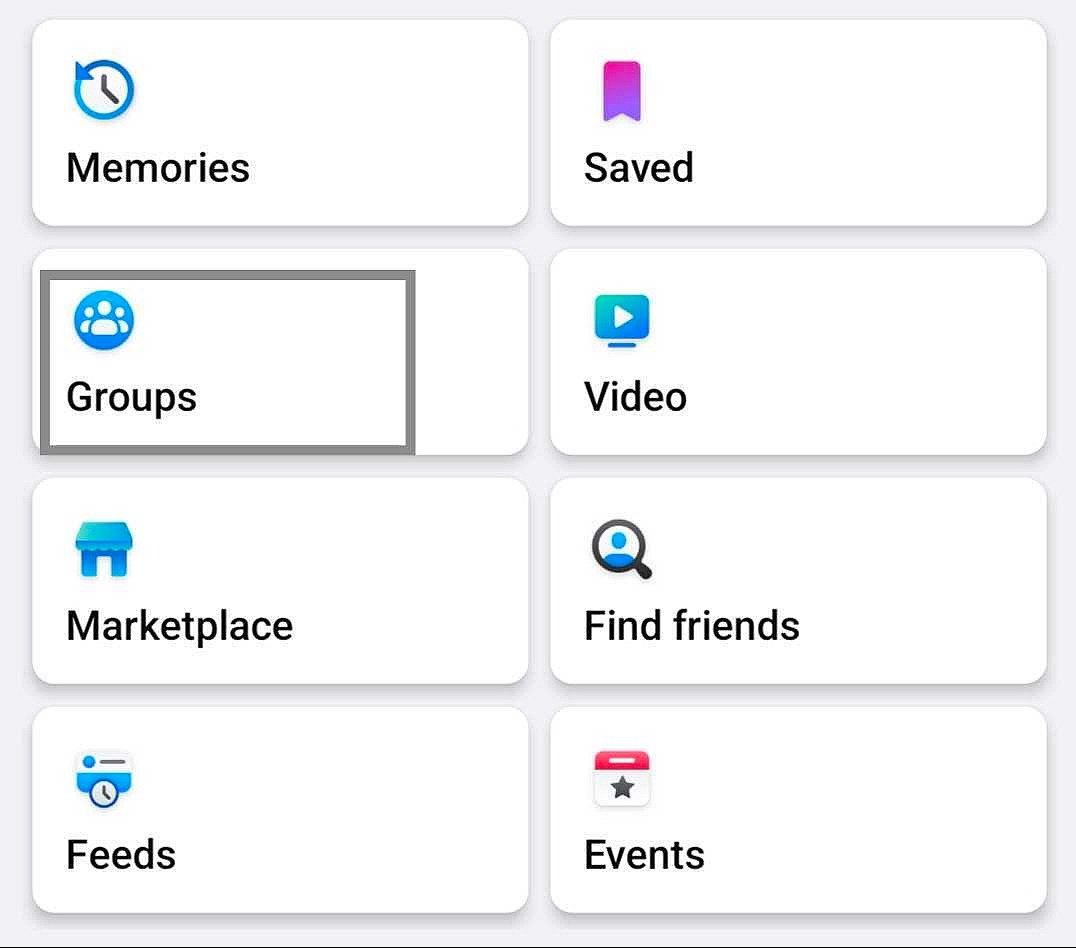This screenshot has height=948, width=1076.
Task: Select the blue Groups people icon
Action: click(x=104, y=319)
